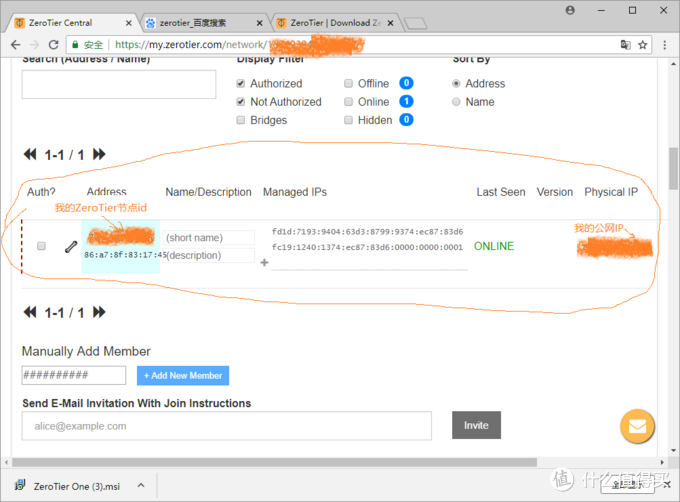Click the wrench icon for the member row

pyautogui.click(x=71, y=246)
